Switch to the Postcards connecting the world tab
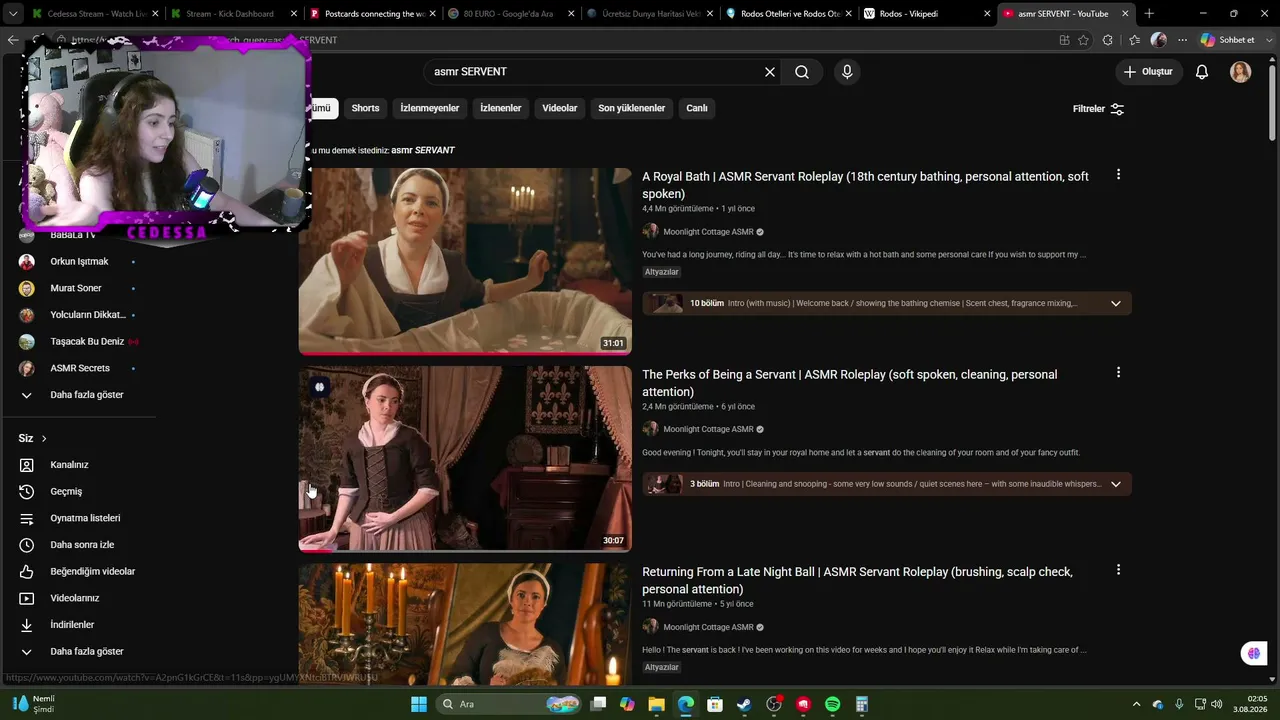1280x720 pixels. [x=372, y=14]
